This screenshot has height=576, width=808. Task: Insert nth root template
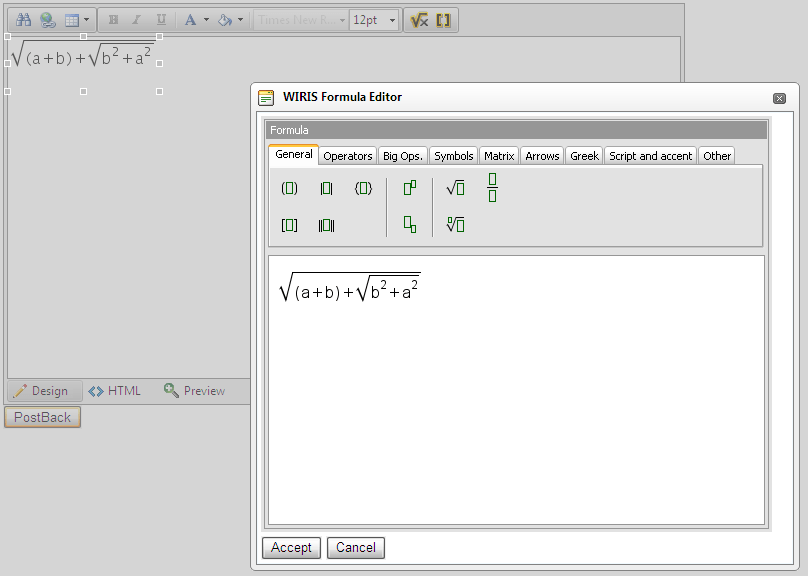(x=456, y=225)
